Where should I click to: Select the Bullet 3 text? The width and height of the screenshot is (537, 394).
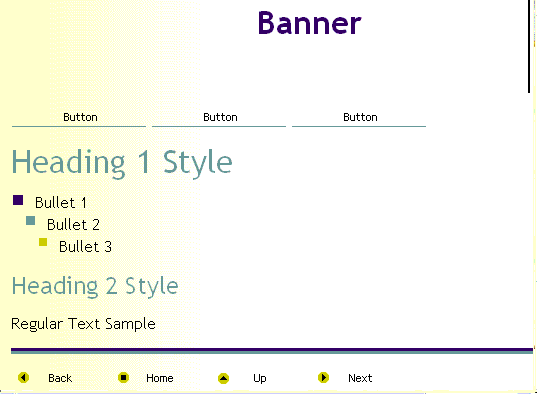85,246
